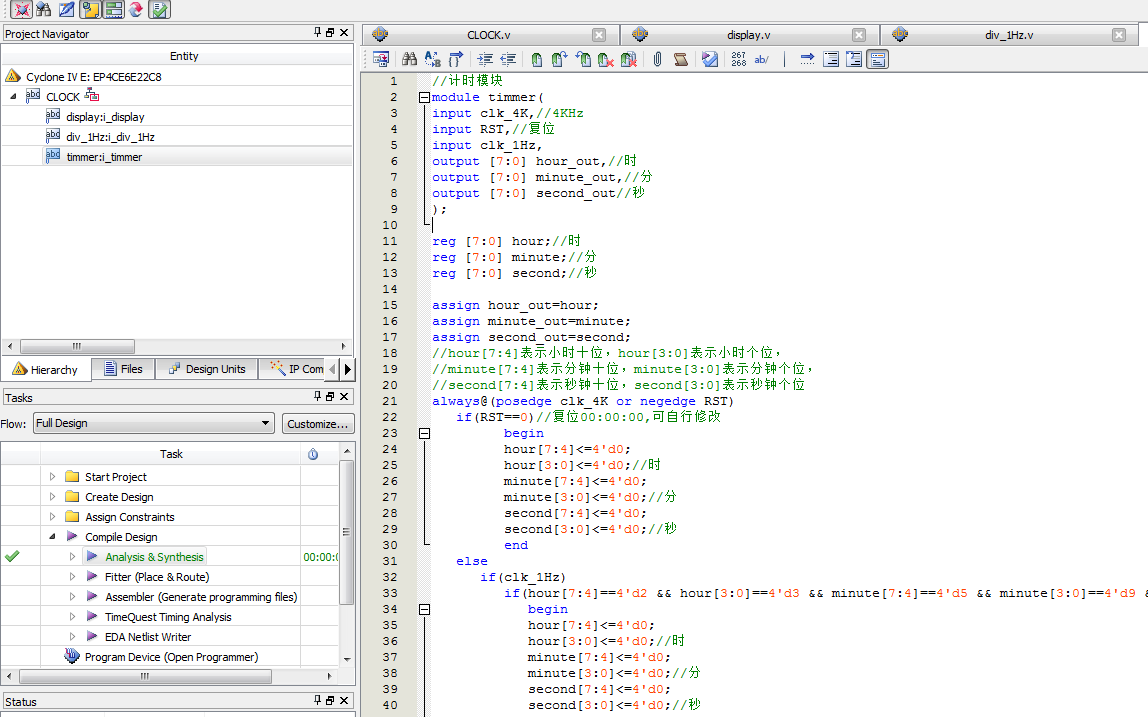Click the Tasks panel horizontal scrollbar

145,676
